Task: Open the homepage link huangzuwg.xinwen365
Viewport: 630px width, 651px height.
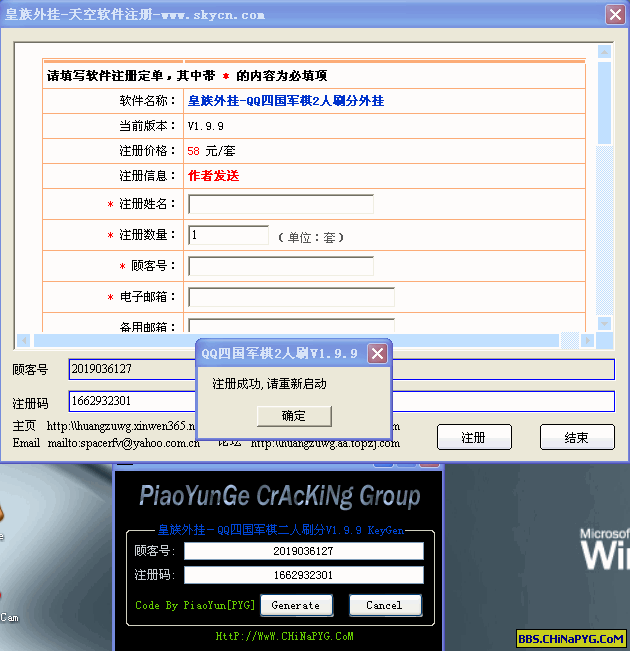Action: [x=120, y=426]
